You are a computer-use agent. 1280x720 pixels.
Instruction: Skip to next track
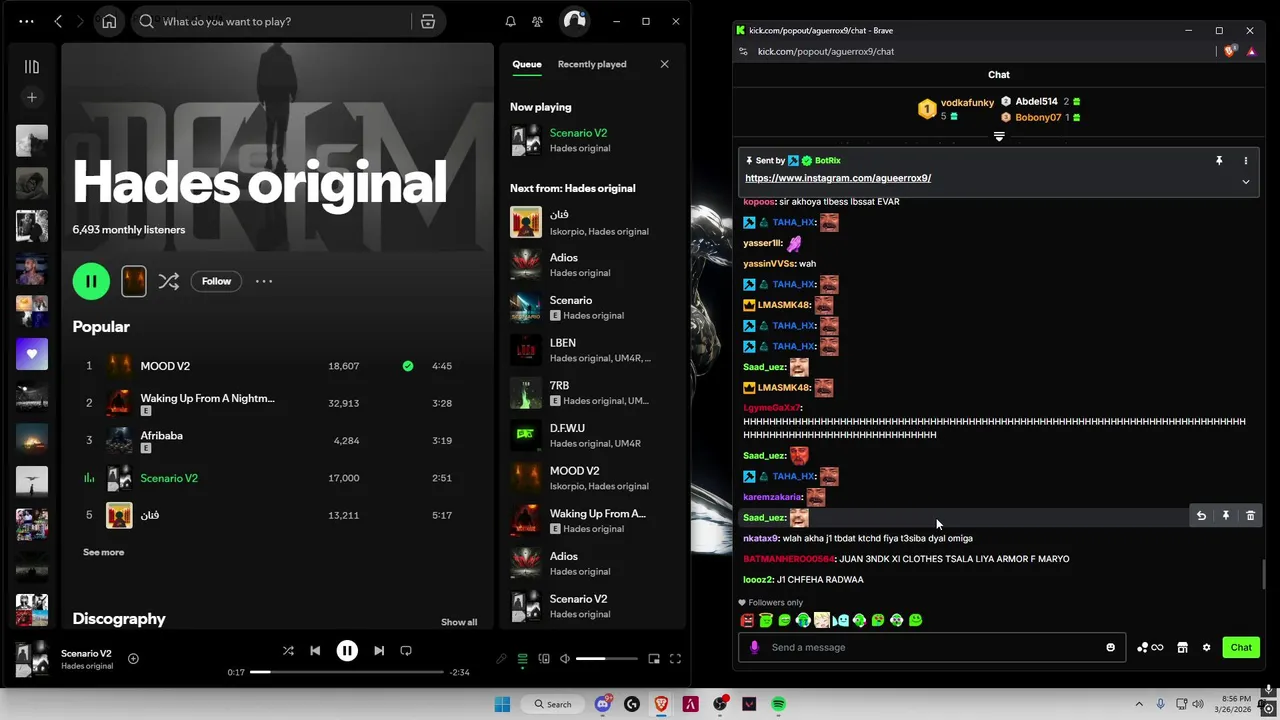tap(379, 651)
